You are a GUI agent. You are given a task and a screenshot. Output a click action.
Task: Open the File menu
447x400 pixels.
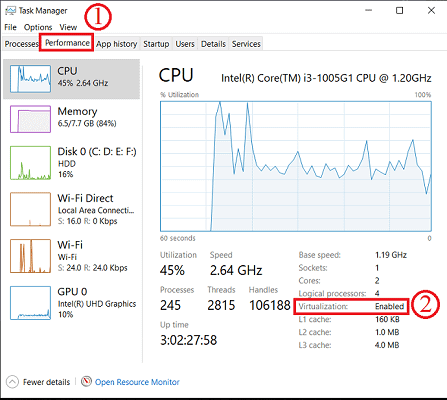tap(10, 27)
